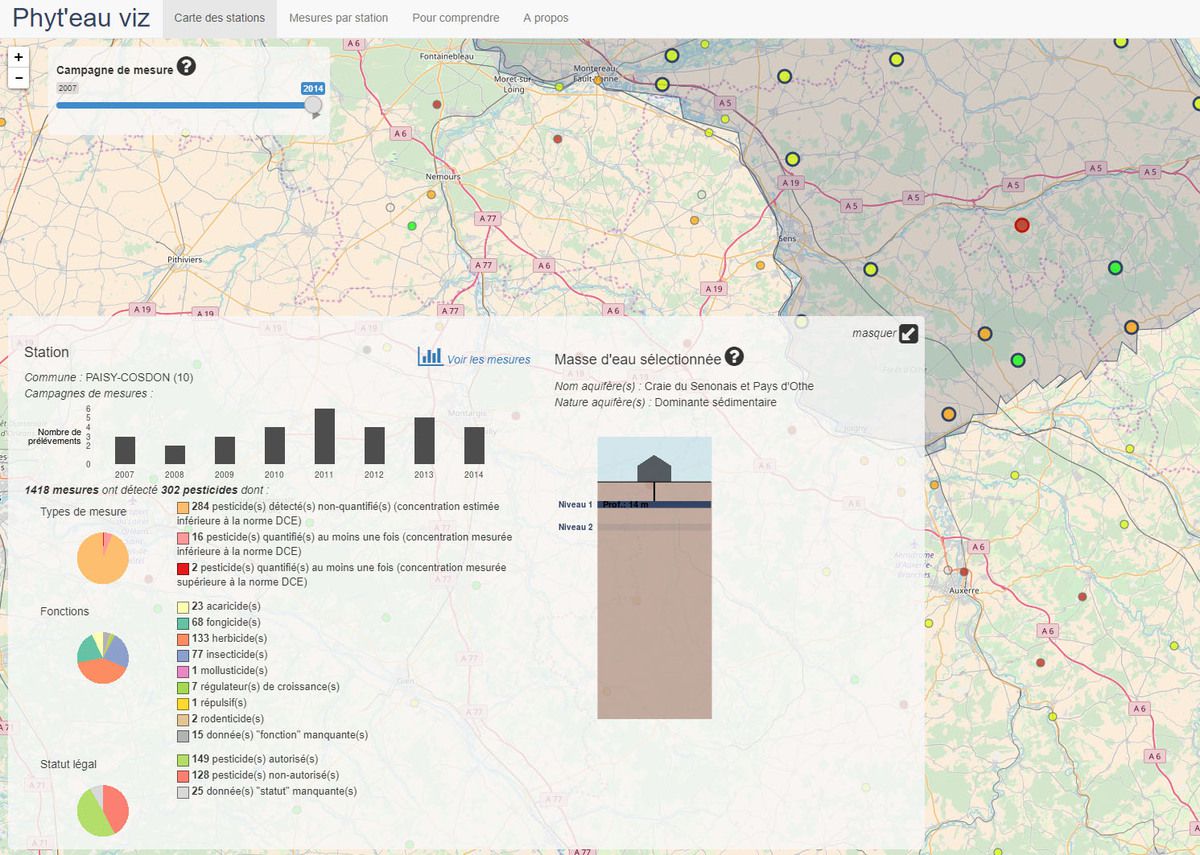1200x855 pixels.
Task: Click the pesticide(s) non-autorisé(s) red swatch
Action: click(183, 776)
